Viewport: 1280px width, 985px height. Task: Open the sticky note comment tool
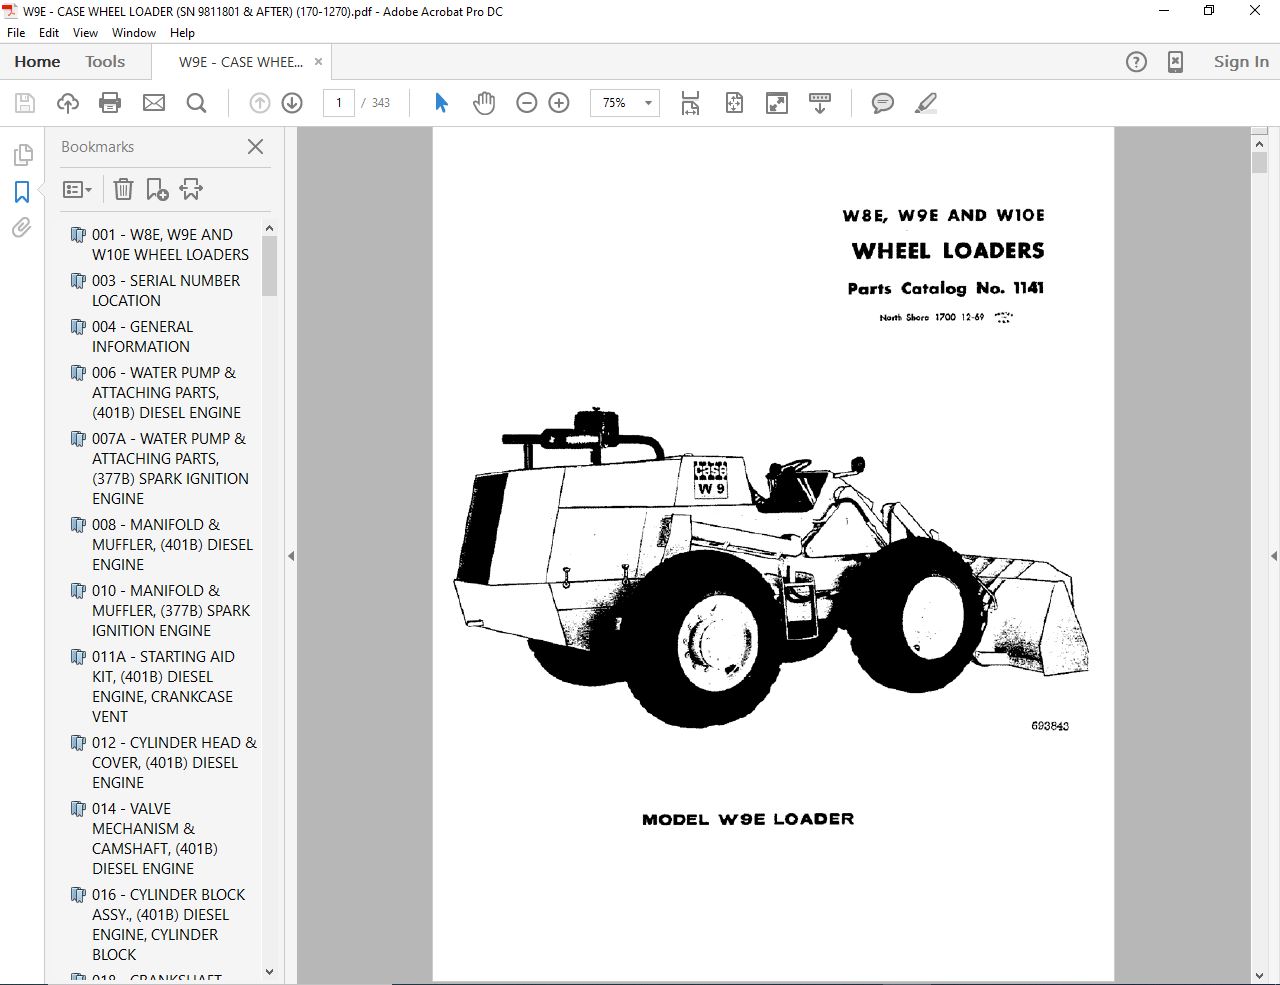[x=882, y=102]
